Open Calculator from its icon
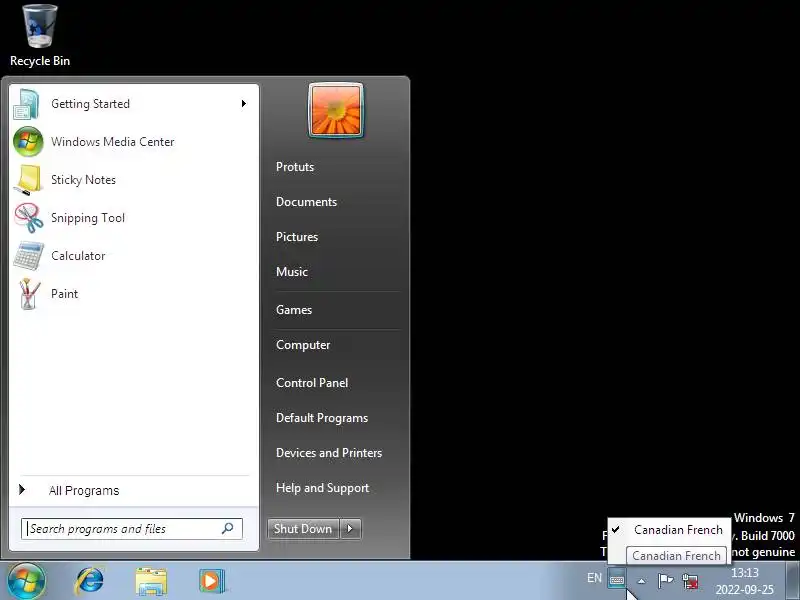Viewport: 800px width, 600px height. click(x=29, y=256)
